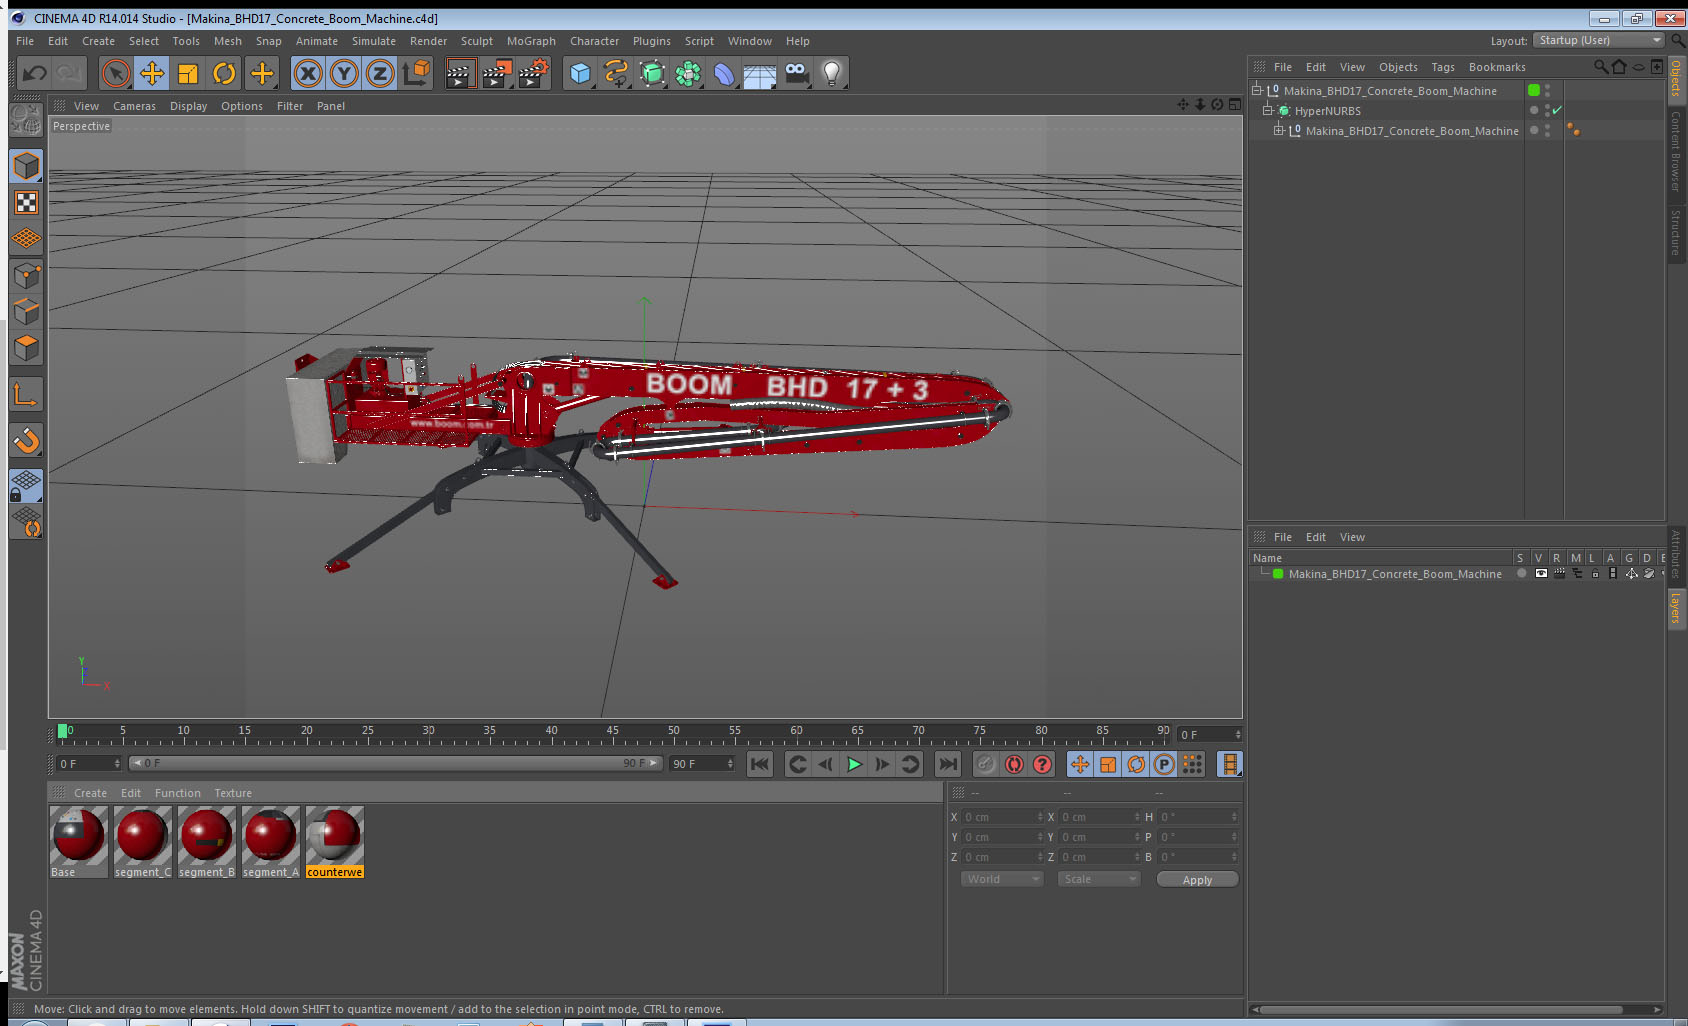Add a HyperNURBS generator icon
The width and height of the screenshot is (1688, 1026).
[x=652, y=73]
